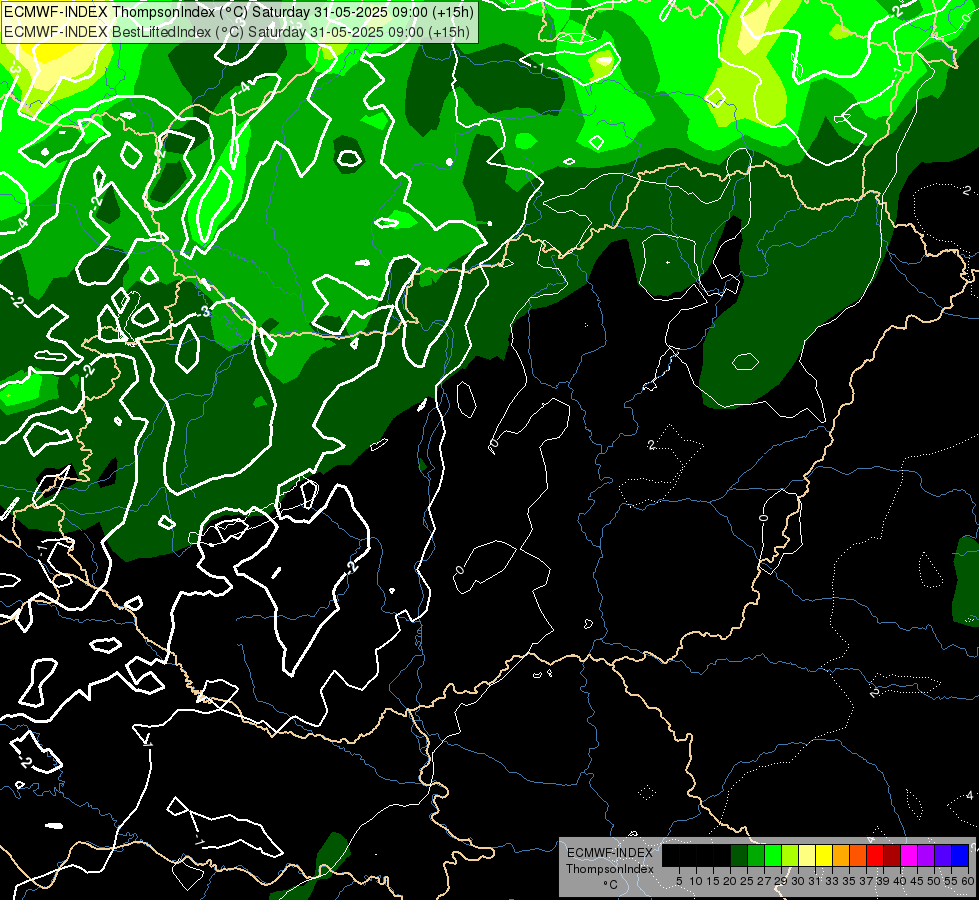Click the legend tick label 29
The width and height of the screenshot is (979, 900).
pos(781,881)
